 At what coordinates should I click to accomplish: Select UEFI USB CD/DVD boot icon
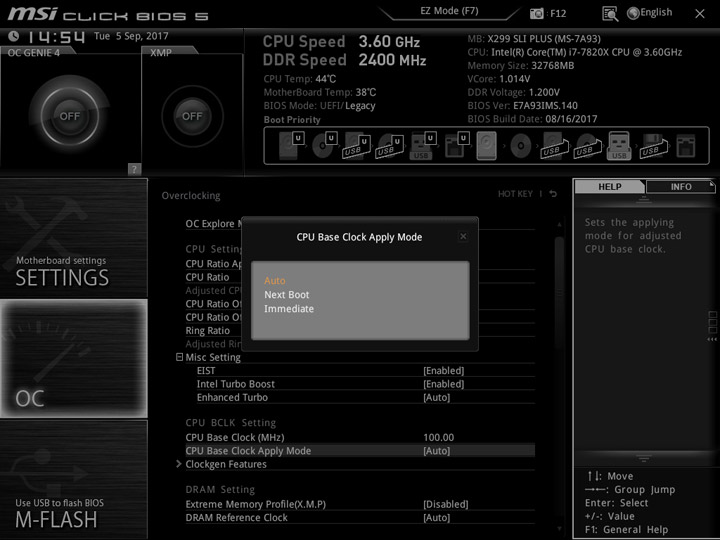(390, 146)
